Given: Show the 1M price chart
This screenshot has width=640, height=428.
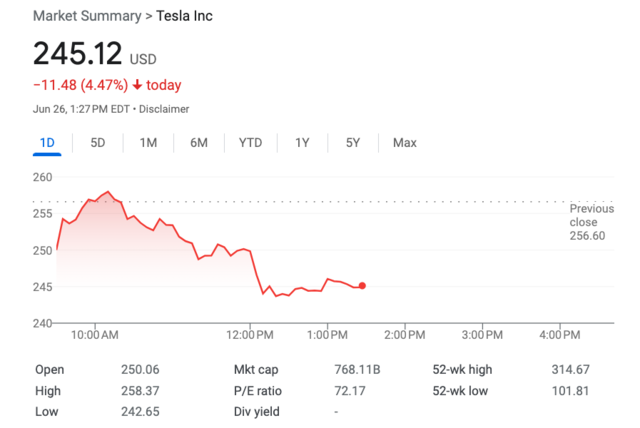Looking at the screenshot, I should click(148, 142).
